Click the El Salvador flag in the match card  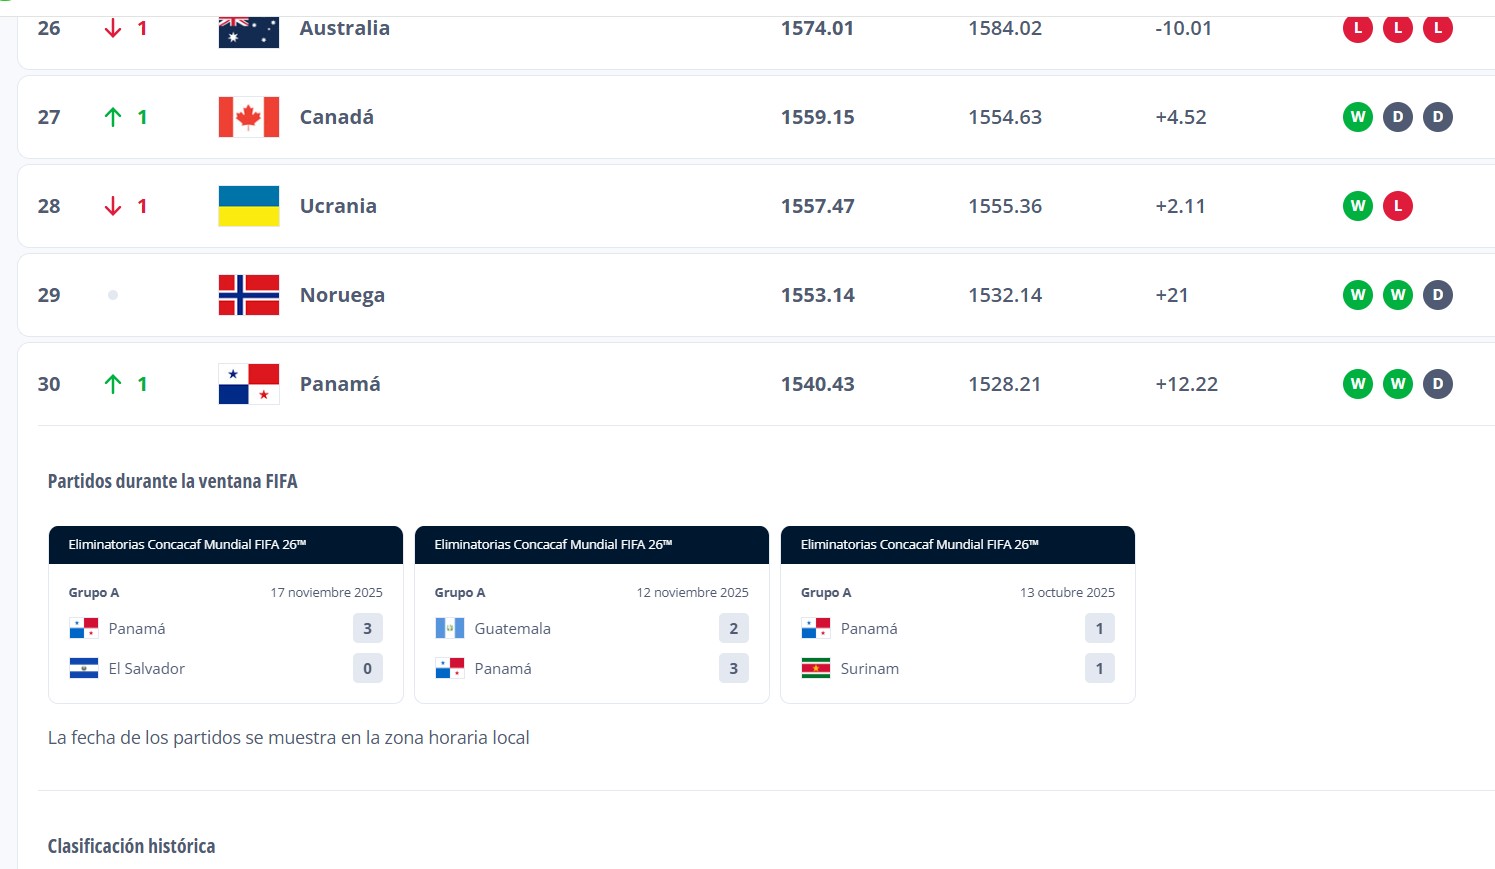point(84,668)
